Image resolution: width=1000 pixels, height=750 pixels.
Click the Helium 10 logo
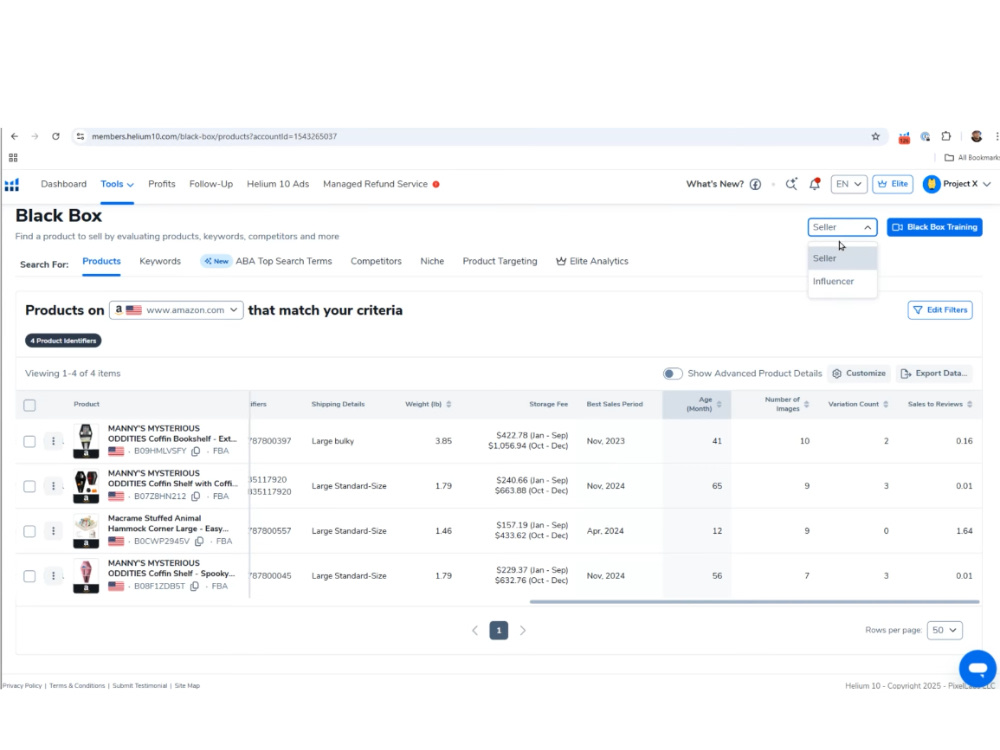12,184
